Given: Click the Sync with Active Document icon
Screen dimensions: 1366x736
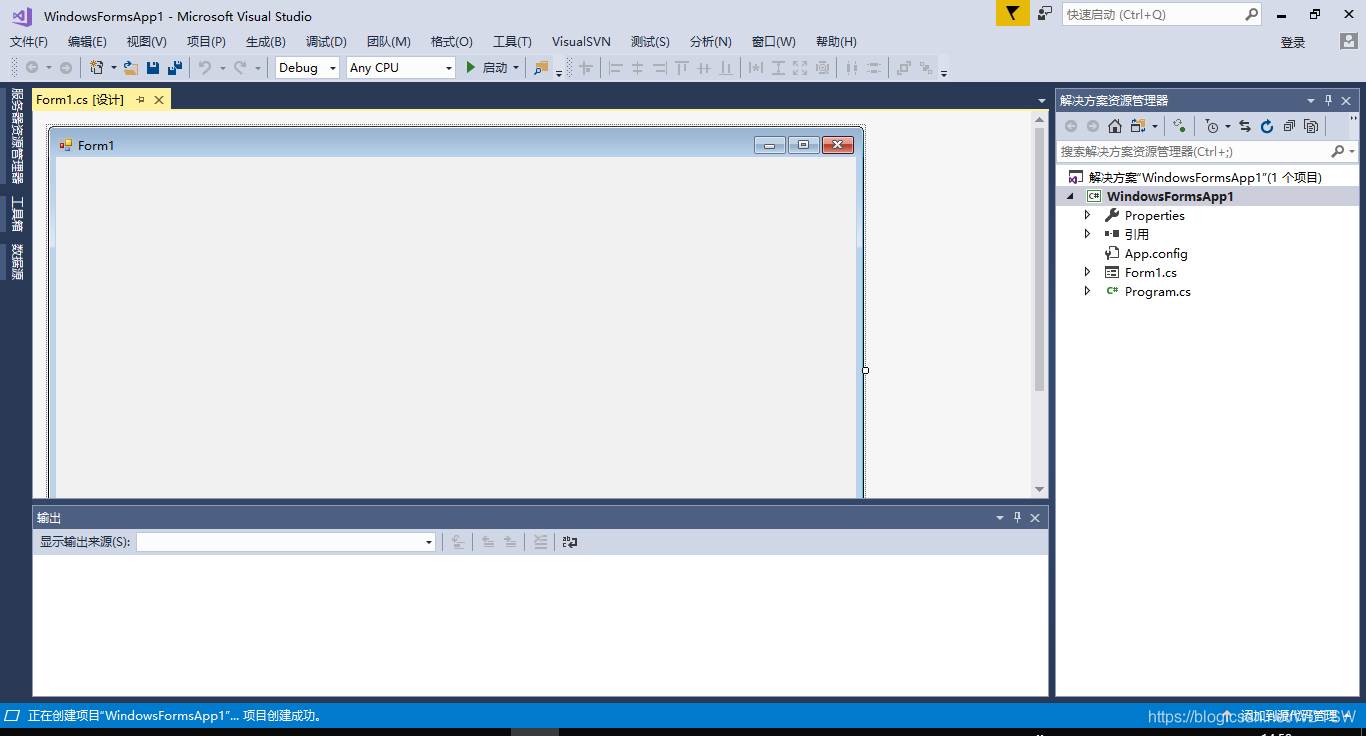Looking at the screenshot, I should tap(1245, 126).
